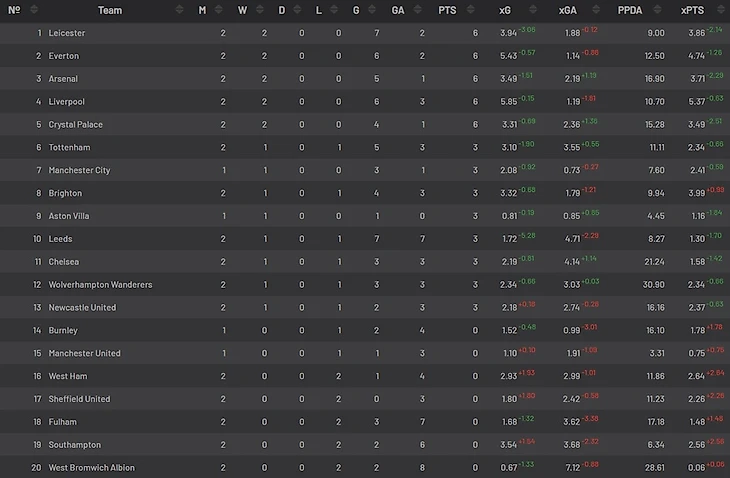Click the Crystal Palace team name
This screenshot has width=730, height=478.
pos(76,125)
